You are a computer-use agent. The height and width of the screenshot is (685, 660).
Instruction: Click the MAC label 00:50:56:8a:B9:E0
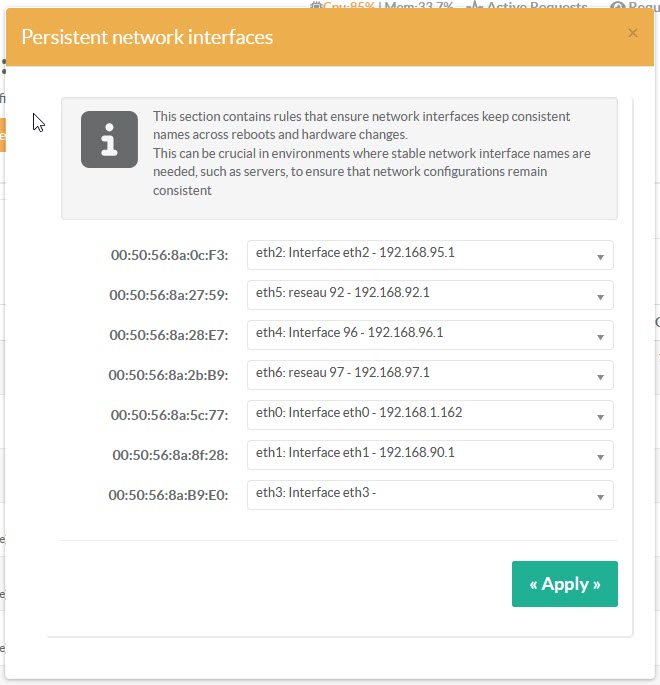click(168, 495)
